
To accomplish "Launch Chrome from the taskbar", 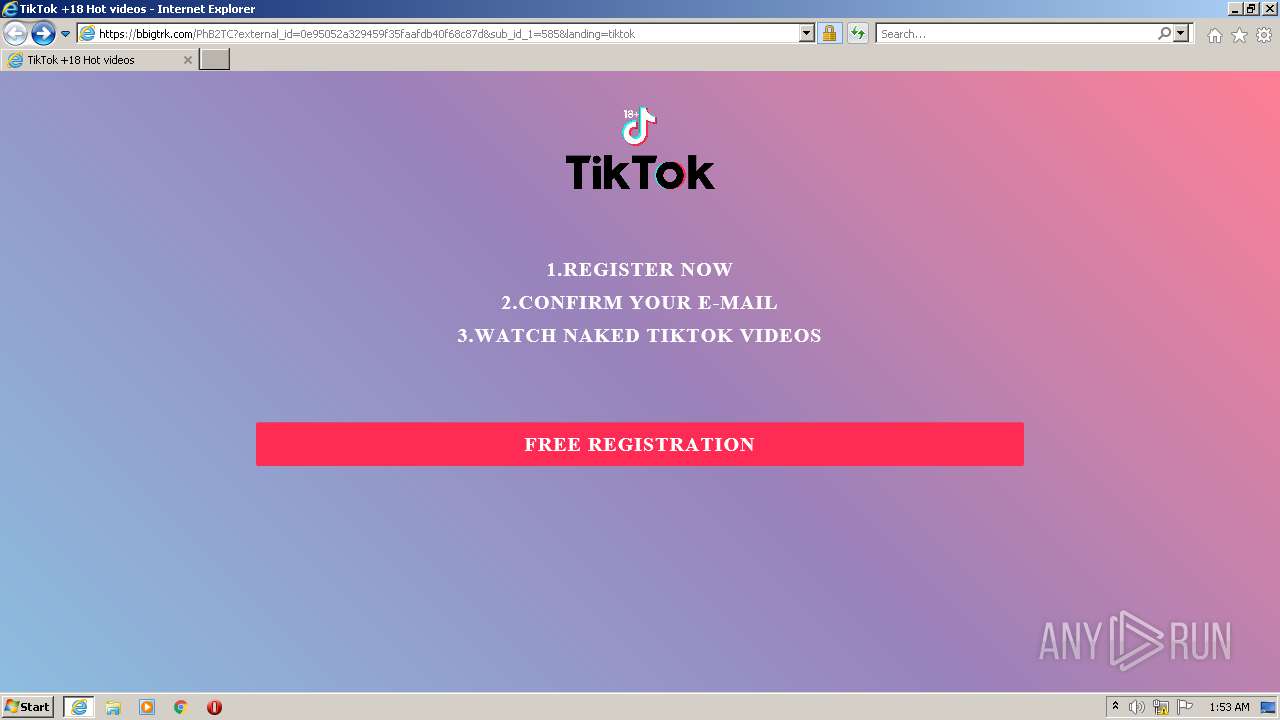I will click(181, 707).
